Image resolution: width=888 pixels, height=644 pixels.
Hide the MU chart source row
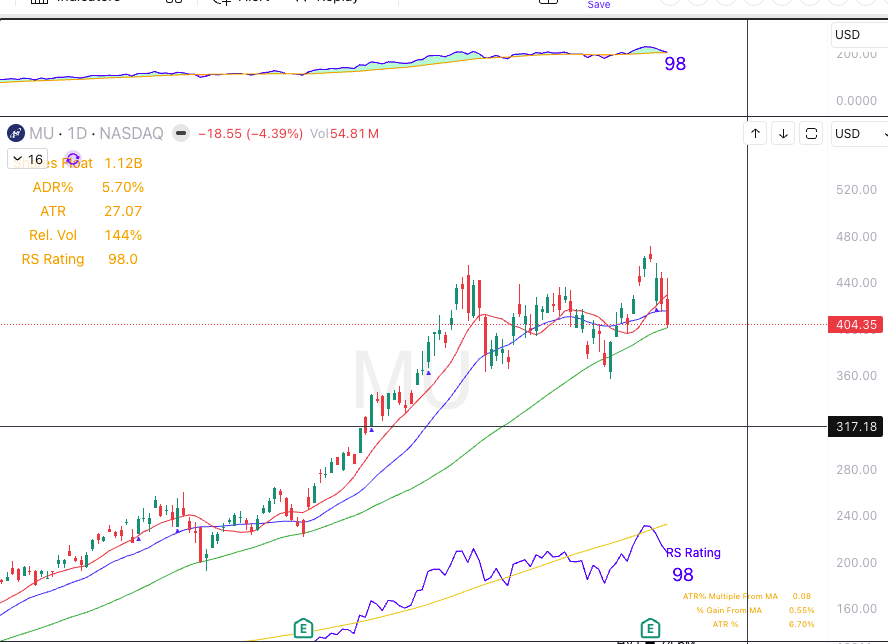(x=180, y=133)
